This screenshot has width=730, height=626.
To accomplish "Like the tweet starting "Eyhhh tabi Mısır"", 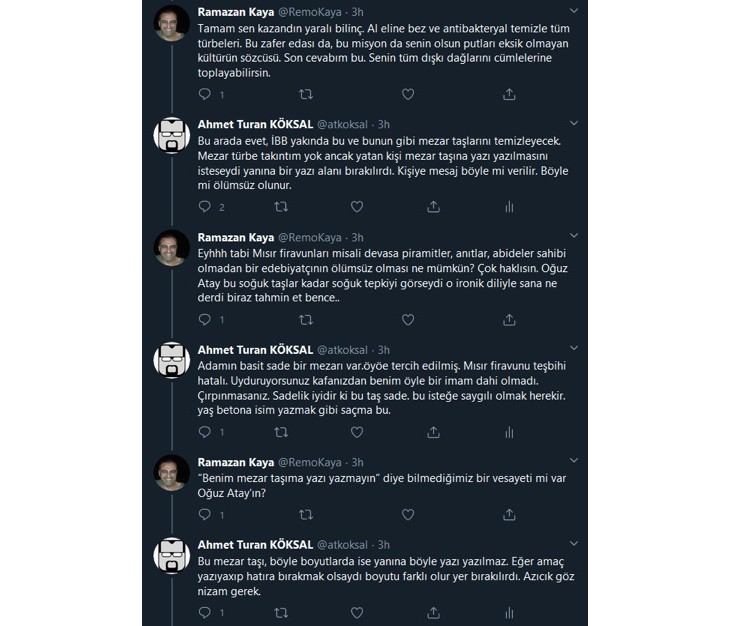I will (407, 320).
